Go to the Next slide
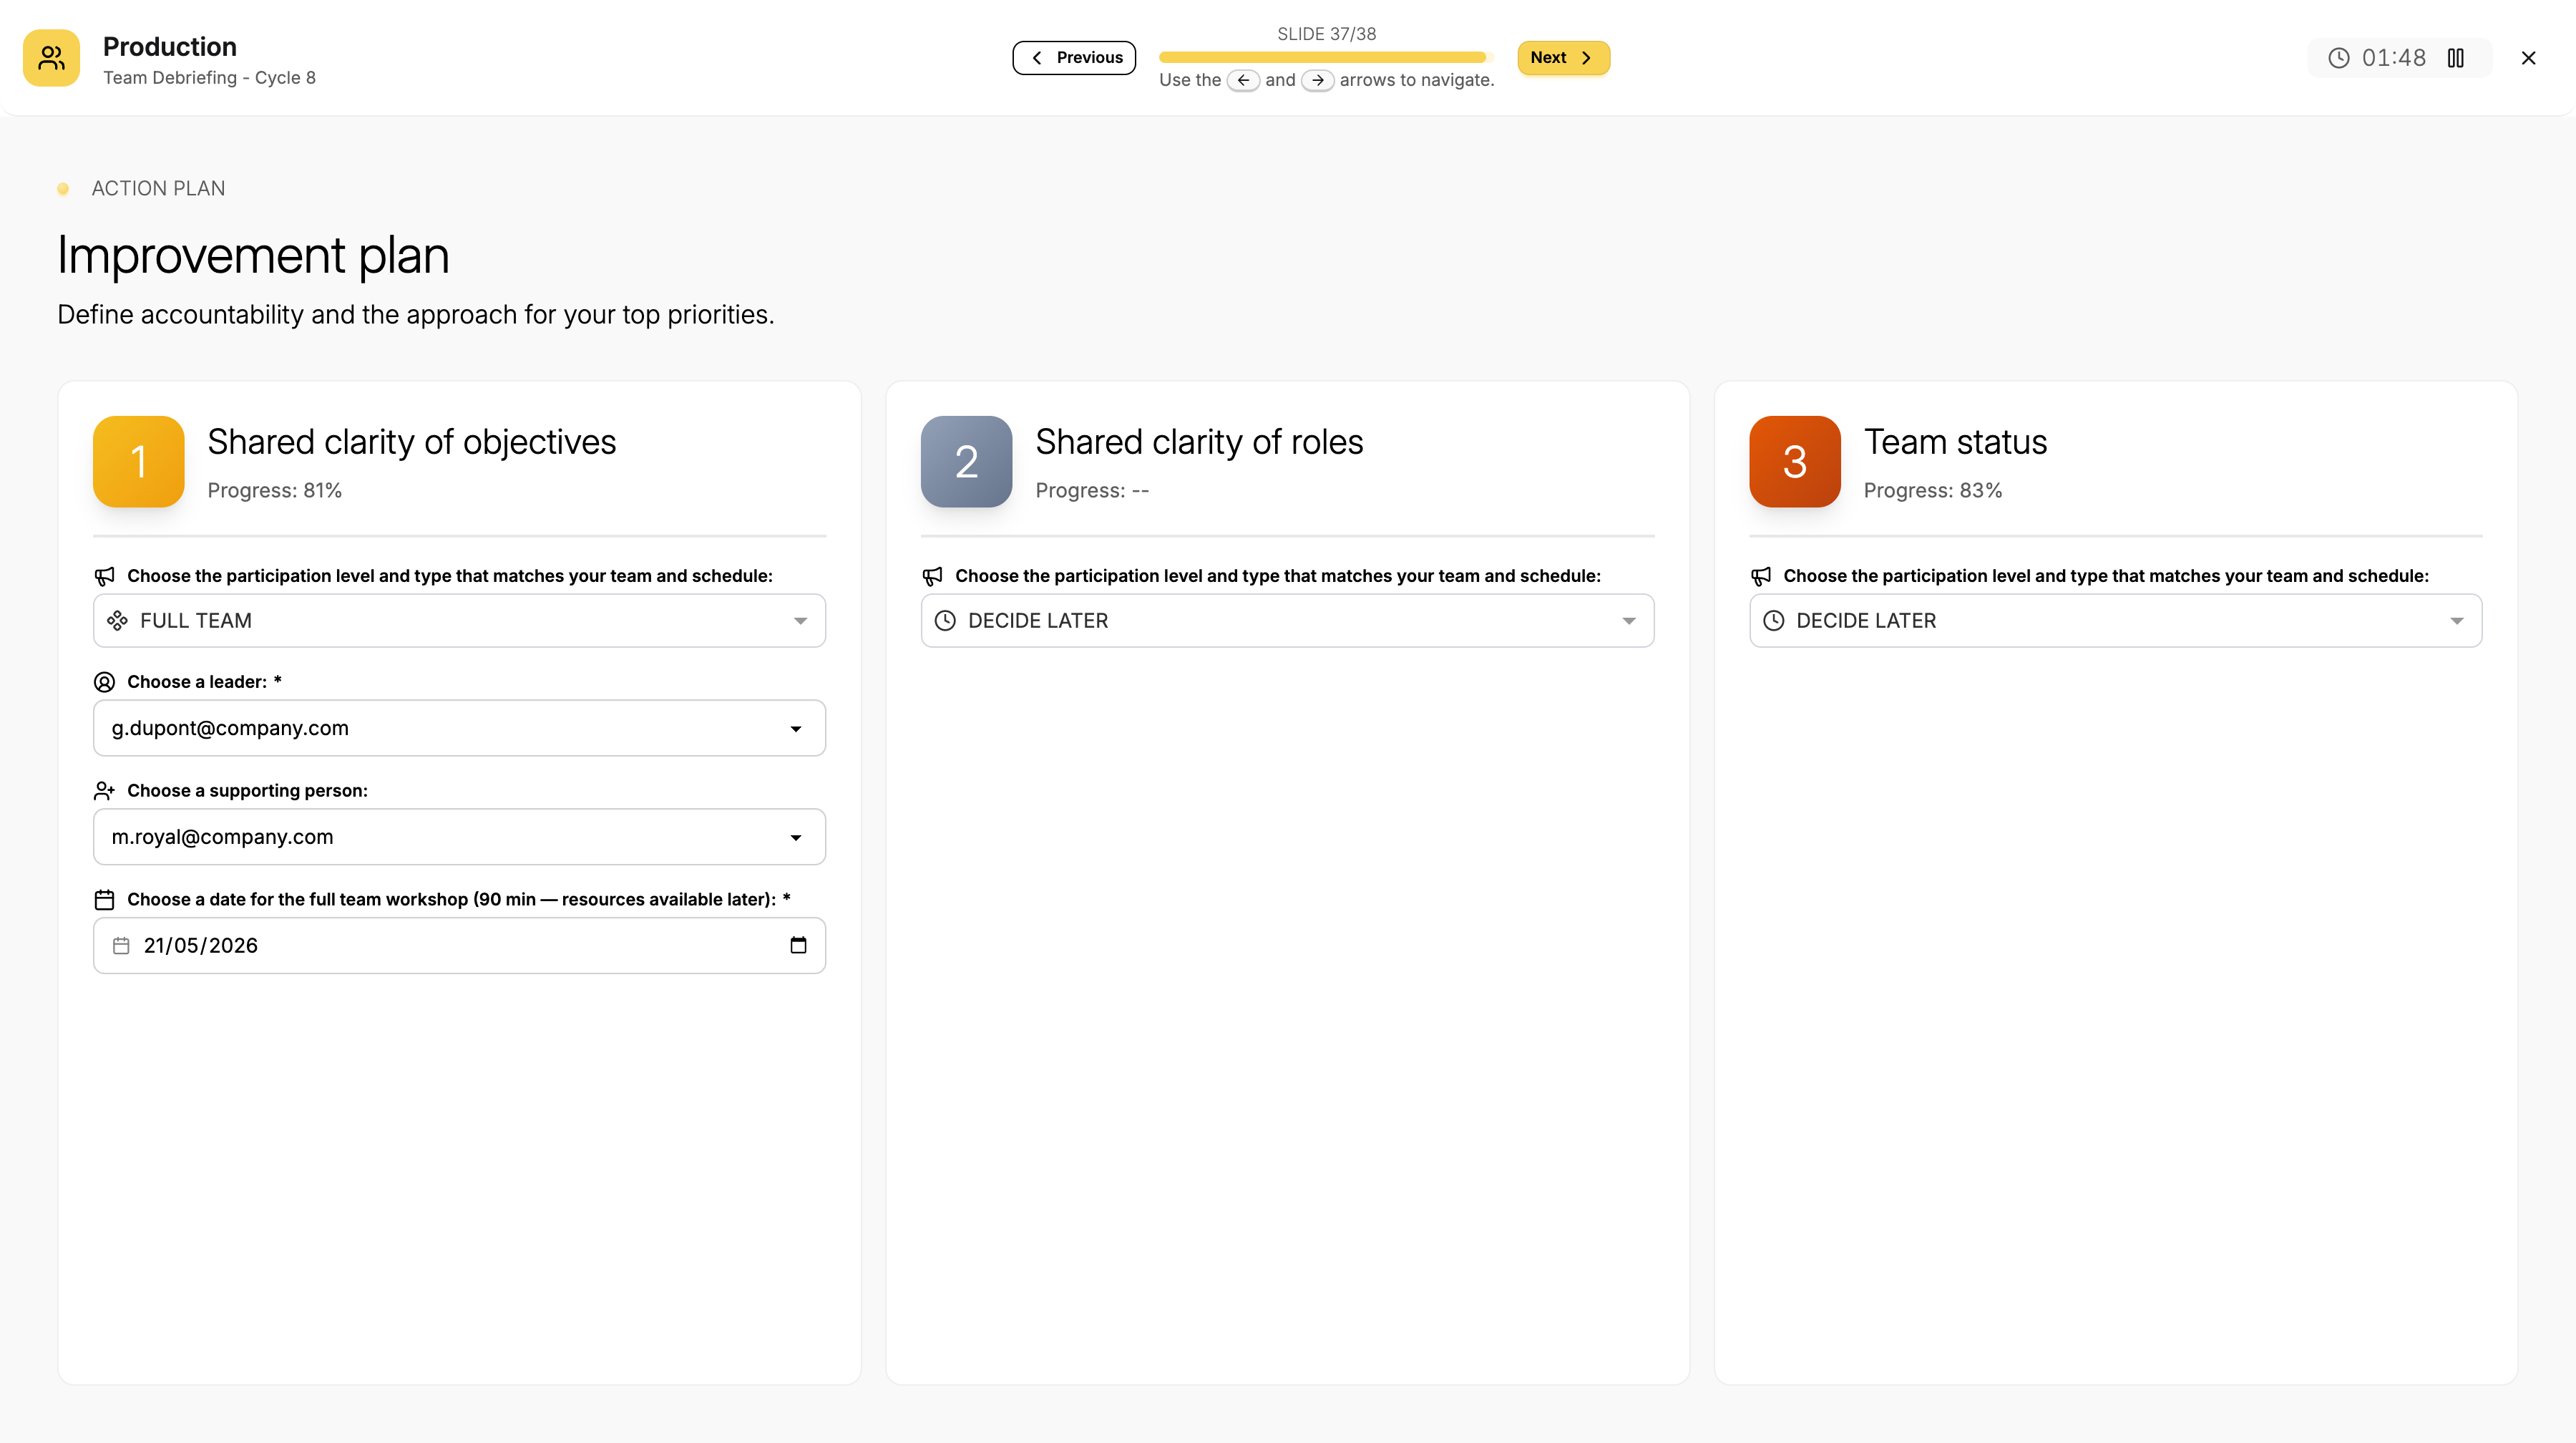Image resolution: width=2576 pixels, height=1443 pixels. (1563, 58)
